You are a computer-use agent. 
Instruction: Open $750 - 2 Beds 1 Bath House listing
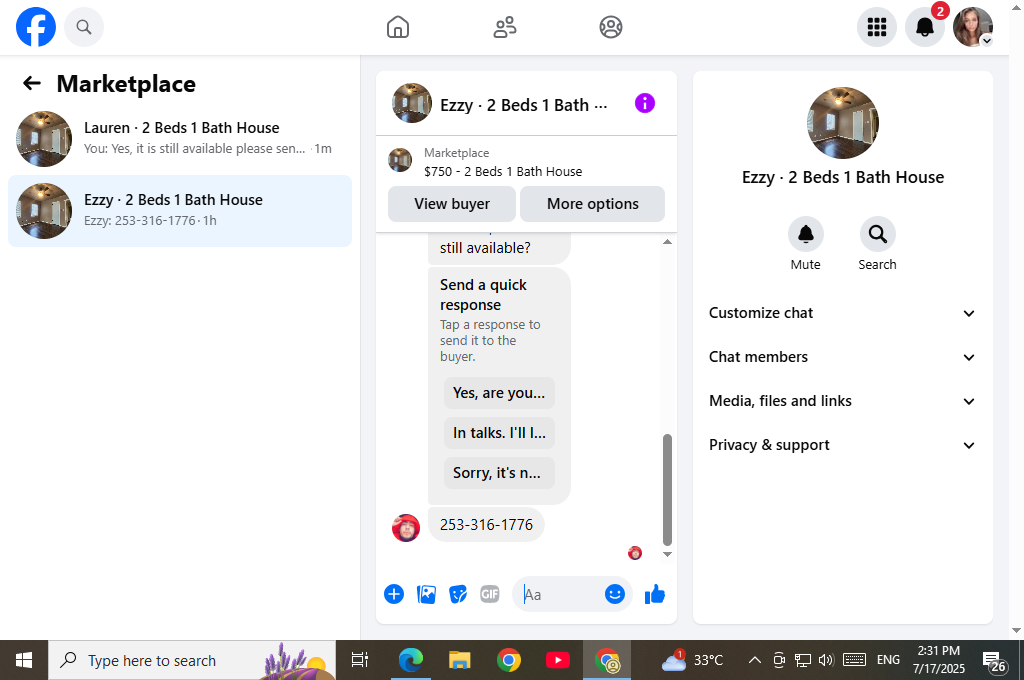(503, 171)
